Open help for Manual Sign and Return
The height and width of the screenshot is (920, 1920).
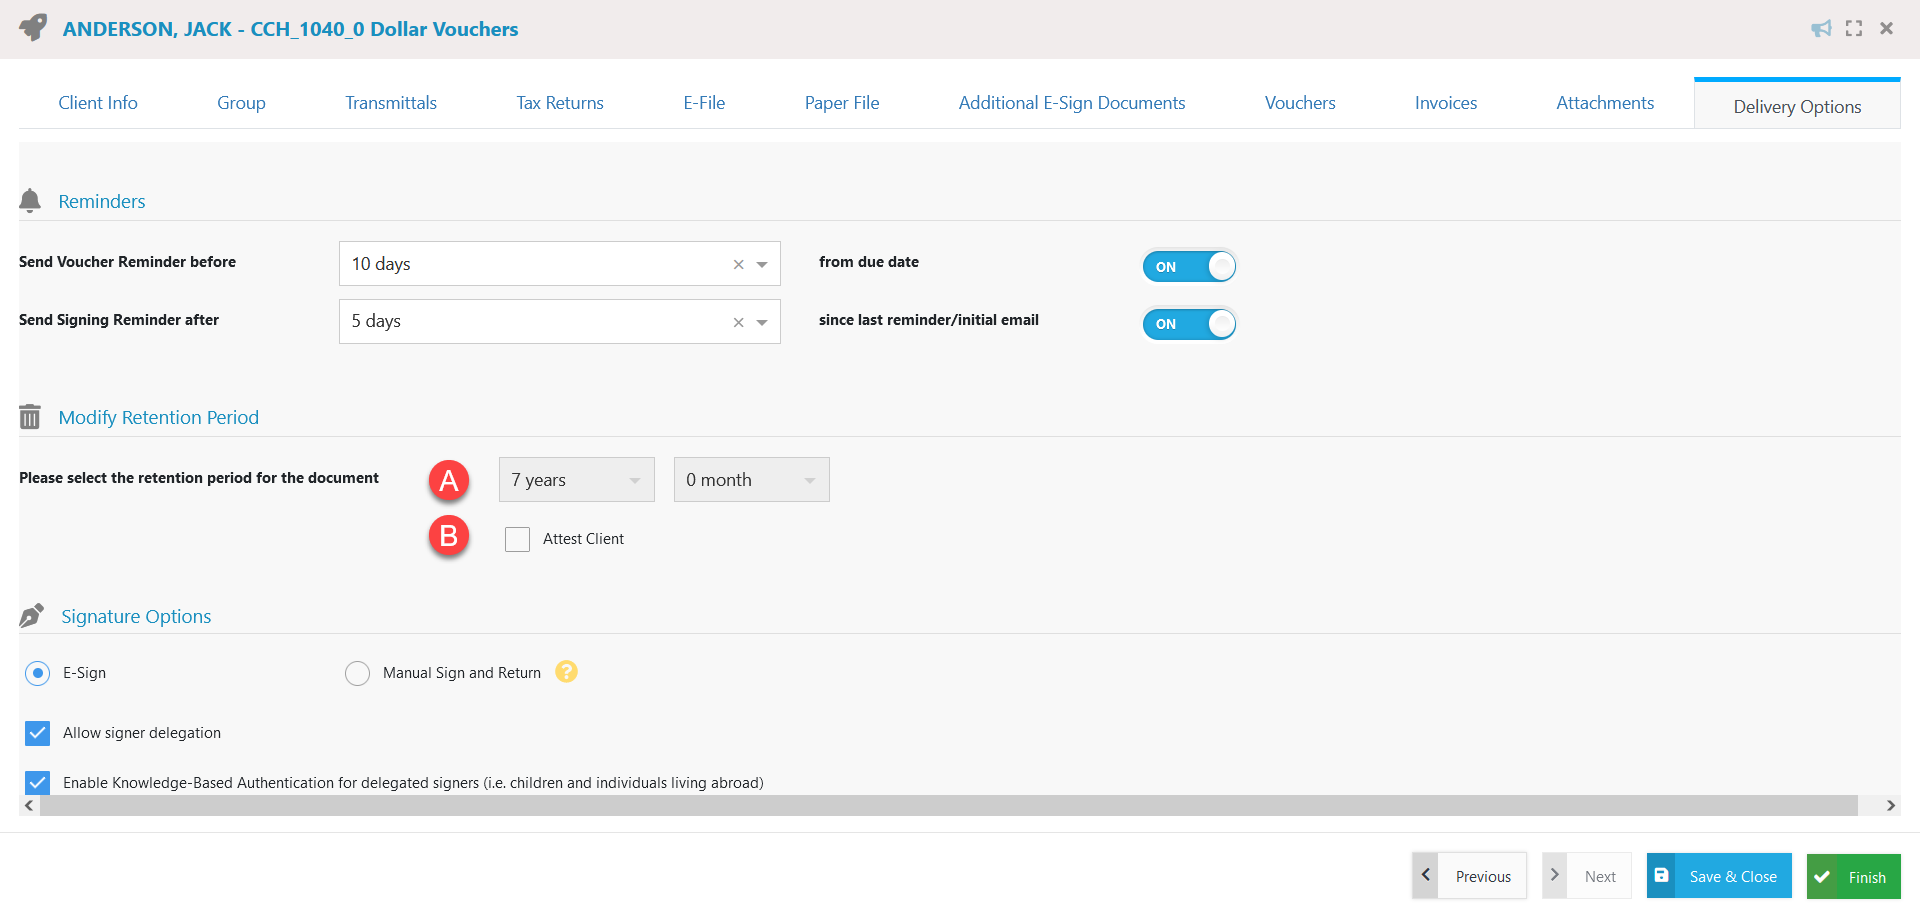coord(567,672)
